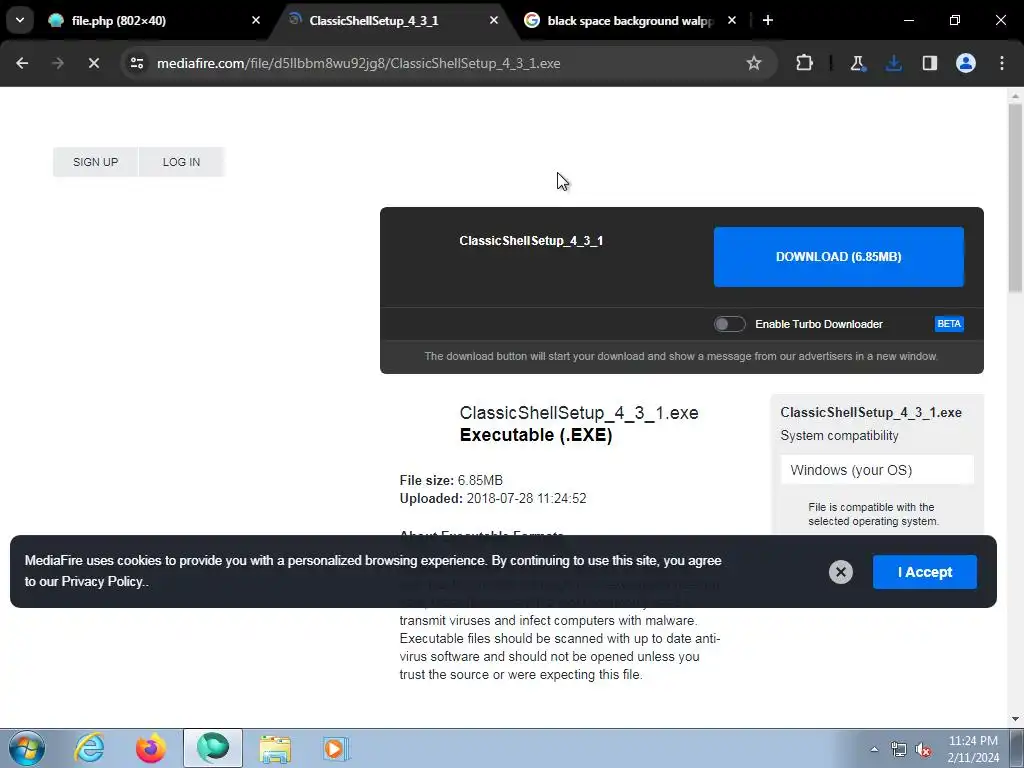1024x768 pixels.
Task: Switch to the ClassicShellSetup_4_3_1 tab
Action: [x=392, y=20]
